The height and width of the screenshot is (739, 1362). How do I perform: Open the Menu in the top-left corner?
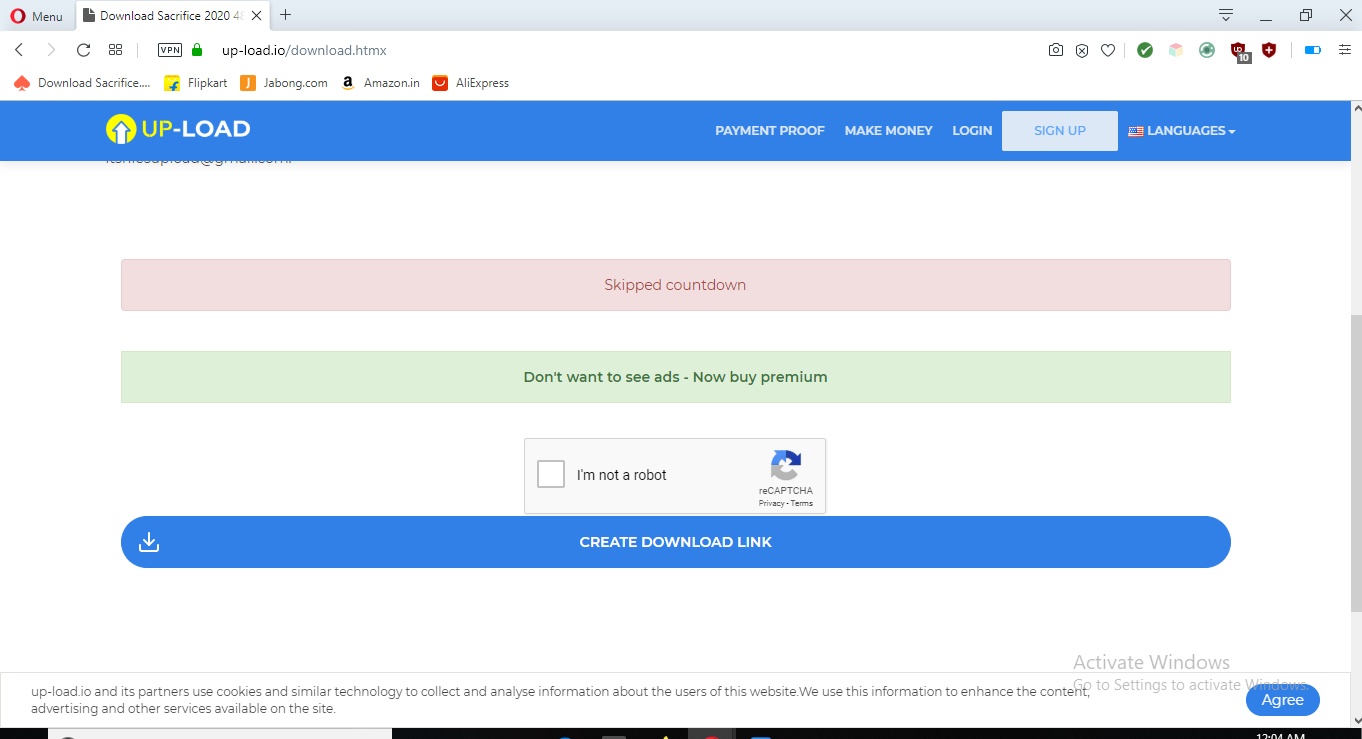click(36, 15)
